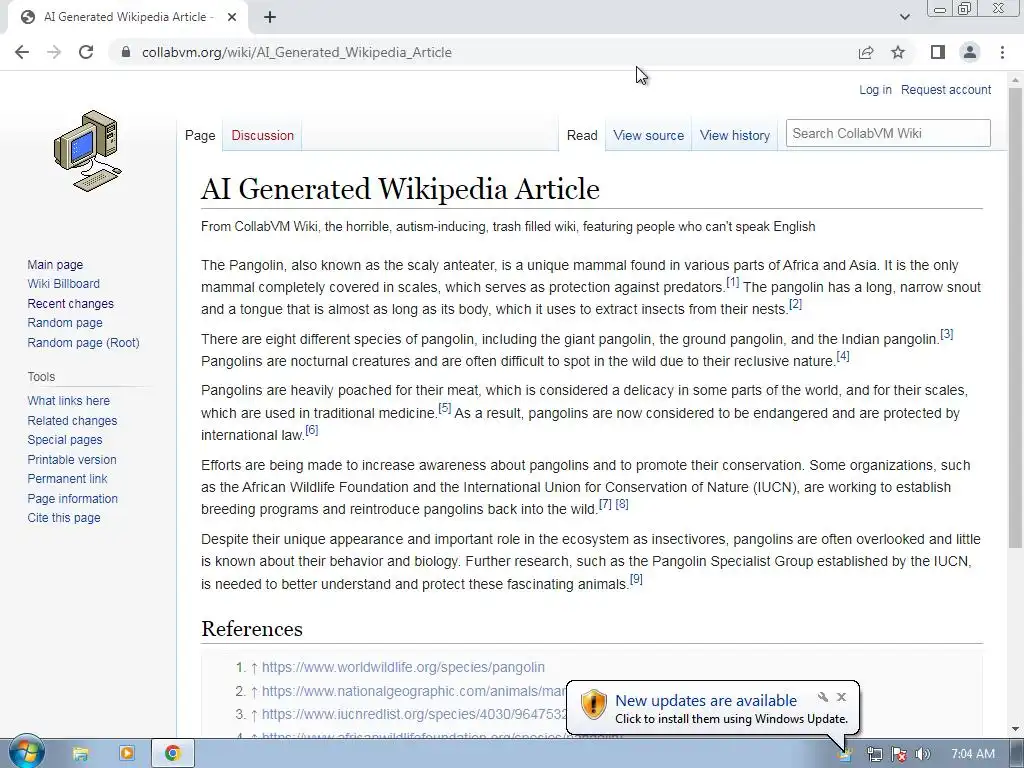Click the padlock site info icon

pos(126,52)
